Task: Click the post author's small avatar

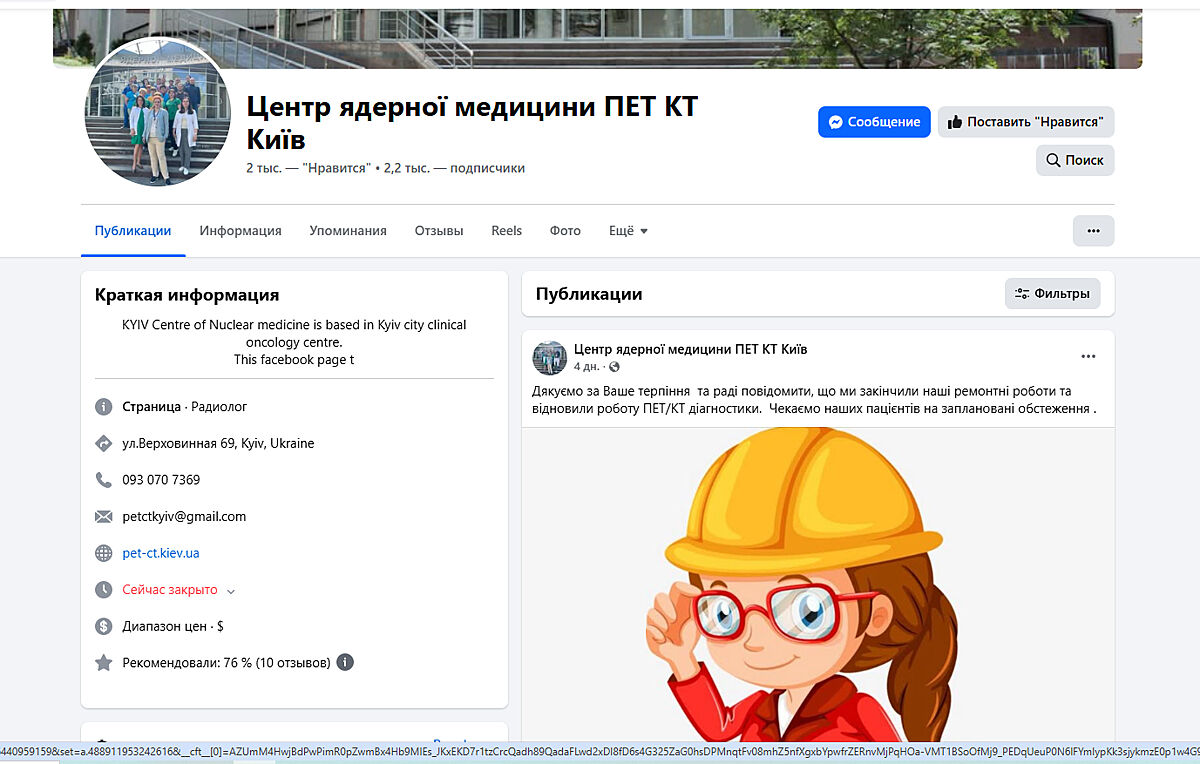Action: click(550, 357)
